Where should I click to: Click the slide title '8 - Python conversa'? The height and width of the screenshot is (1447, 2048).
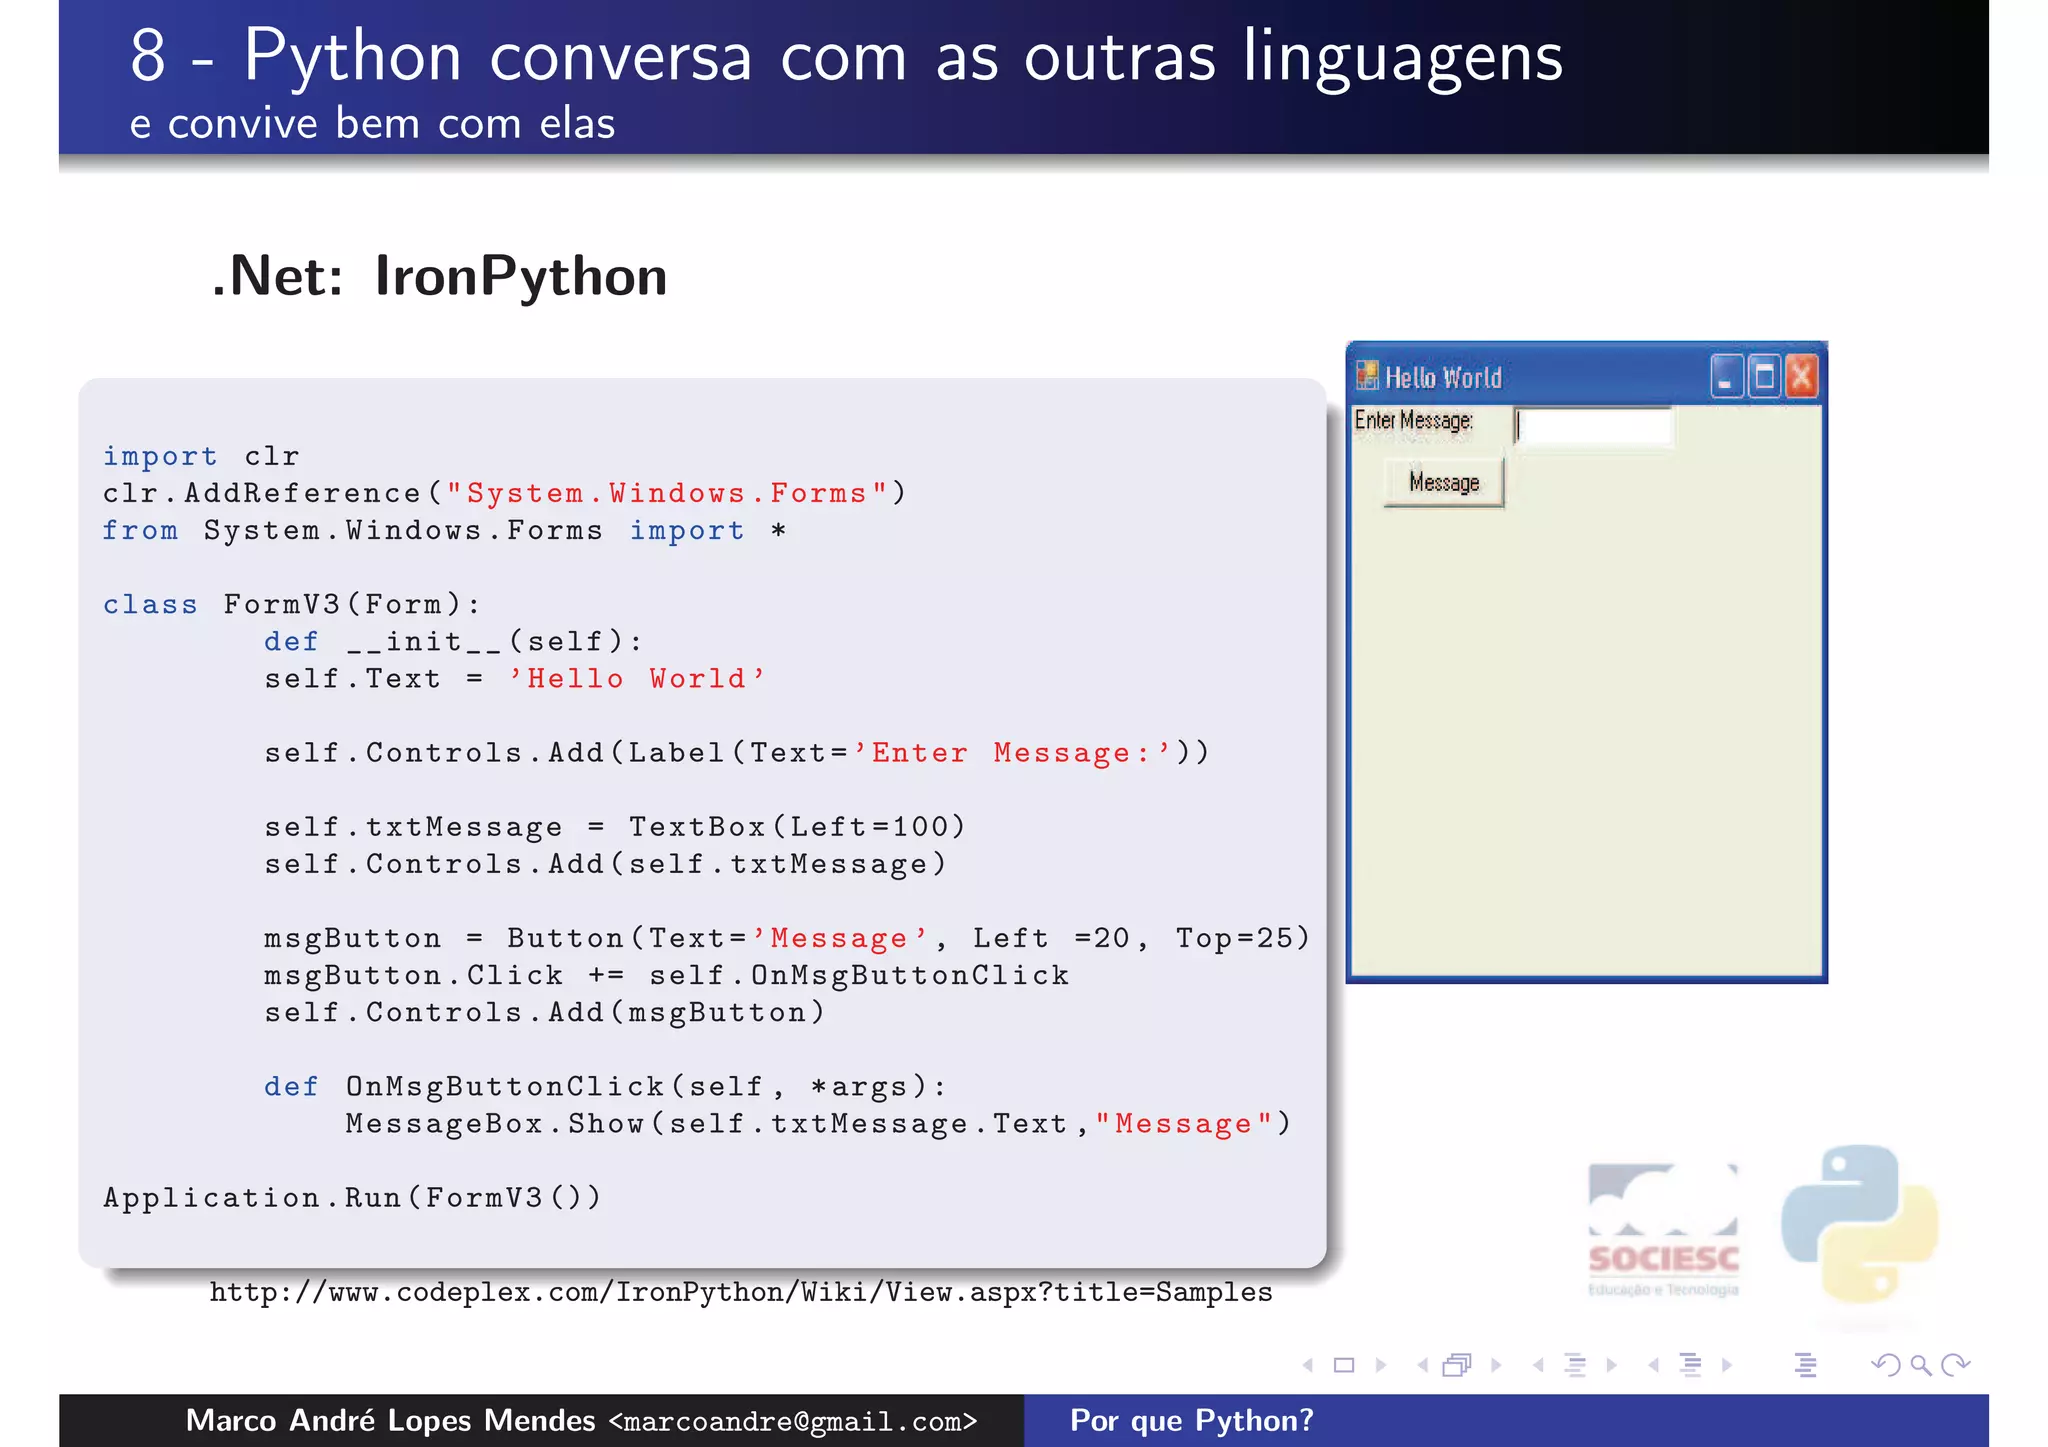tap(846, 57)
